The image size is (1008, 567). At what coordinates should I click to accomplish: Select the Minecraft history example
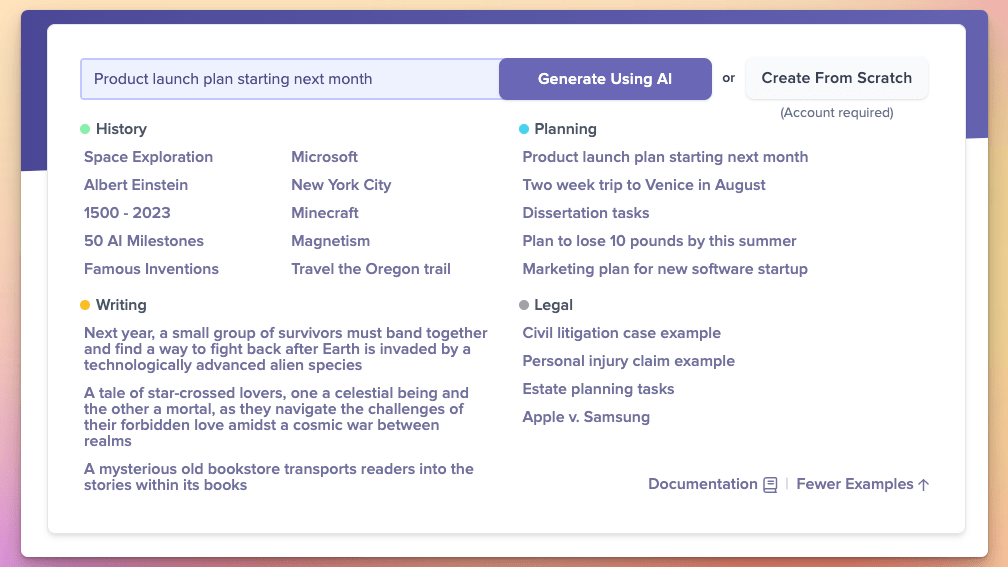point(325,213)
